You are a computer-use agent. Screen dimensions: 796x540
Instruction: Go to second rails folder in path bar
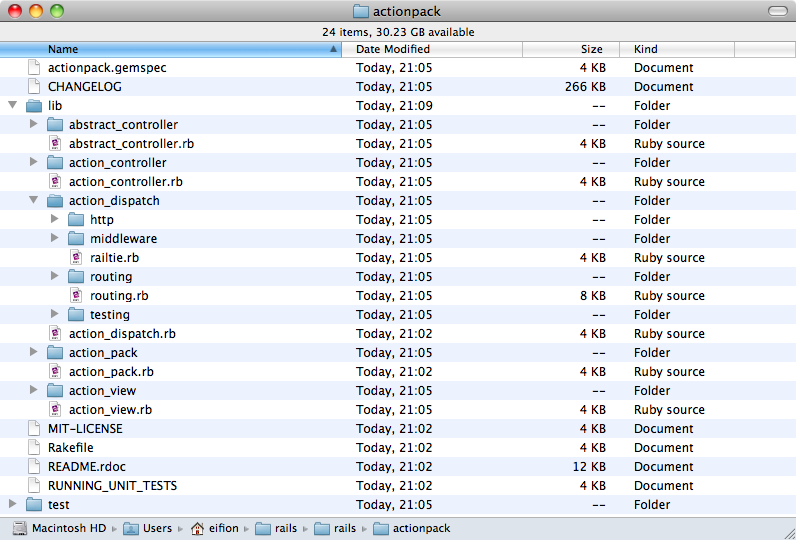pos(335,528)
